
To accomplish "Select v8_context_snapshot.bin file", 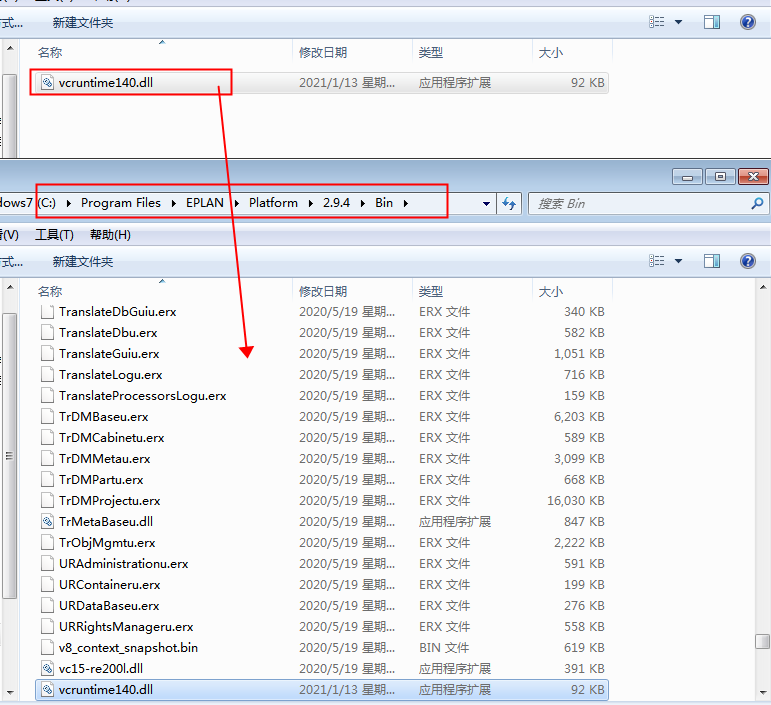I will (128, 647).
